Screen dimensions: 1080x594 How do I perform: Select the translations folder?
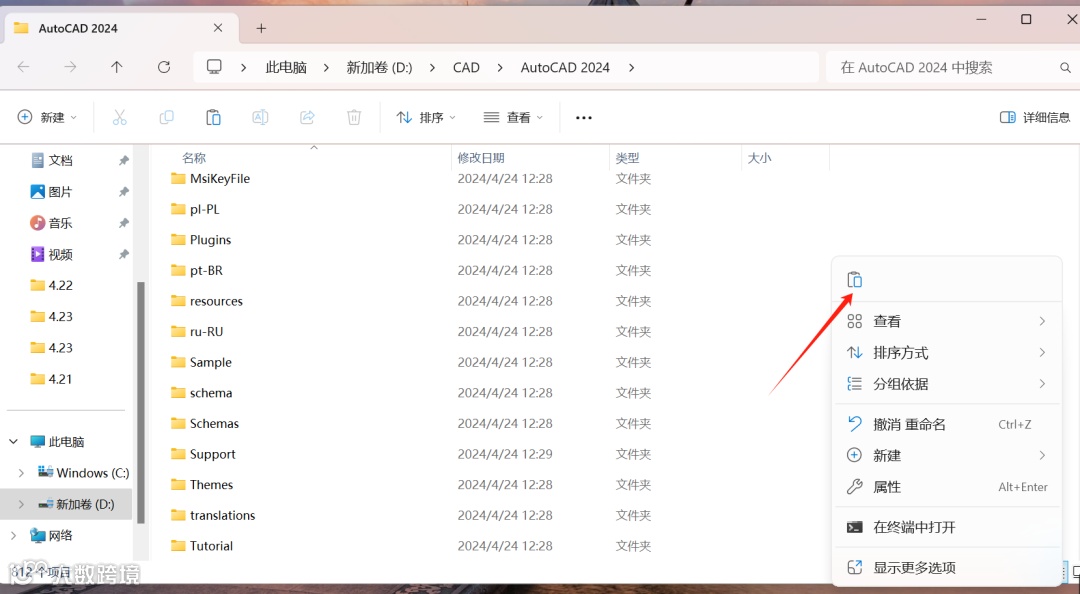coord(213,515)
